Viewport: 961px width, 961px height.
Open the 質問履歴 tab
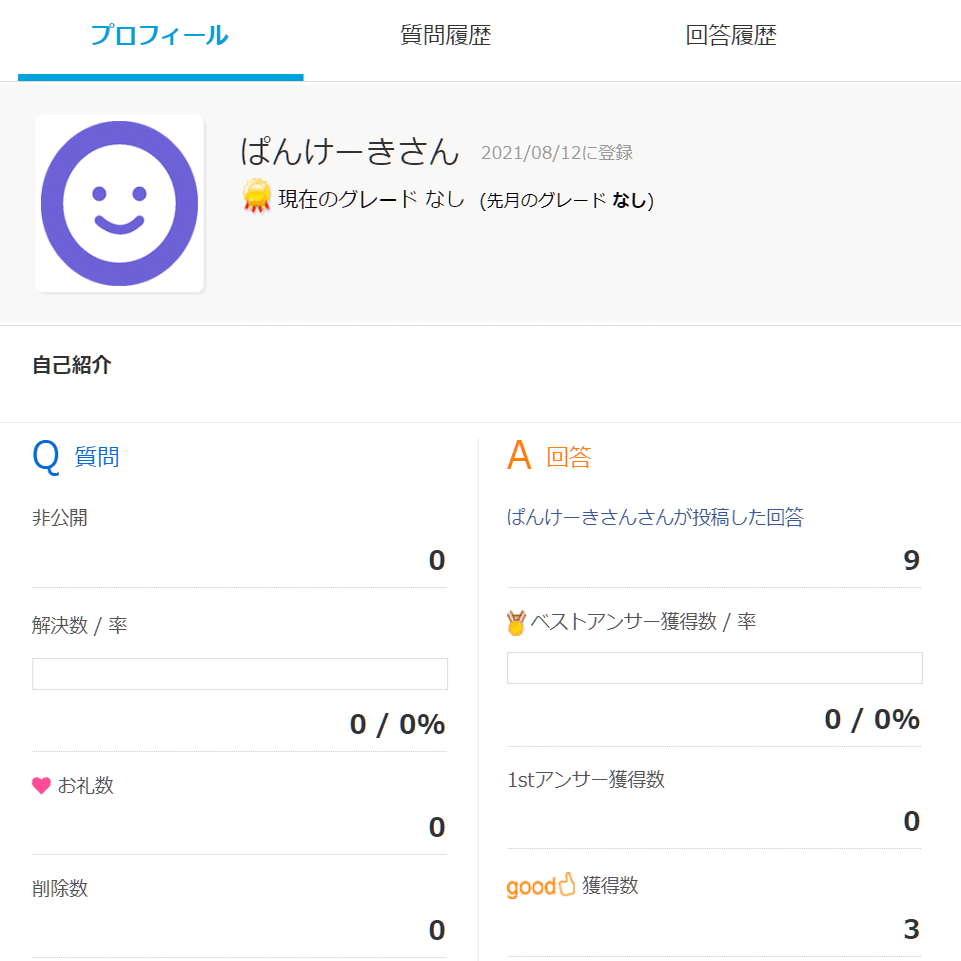(x=445, y=37)
